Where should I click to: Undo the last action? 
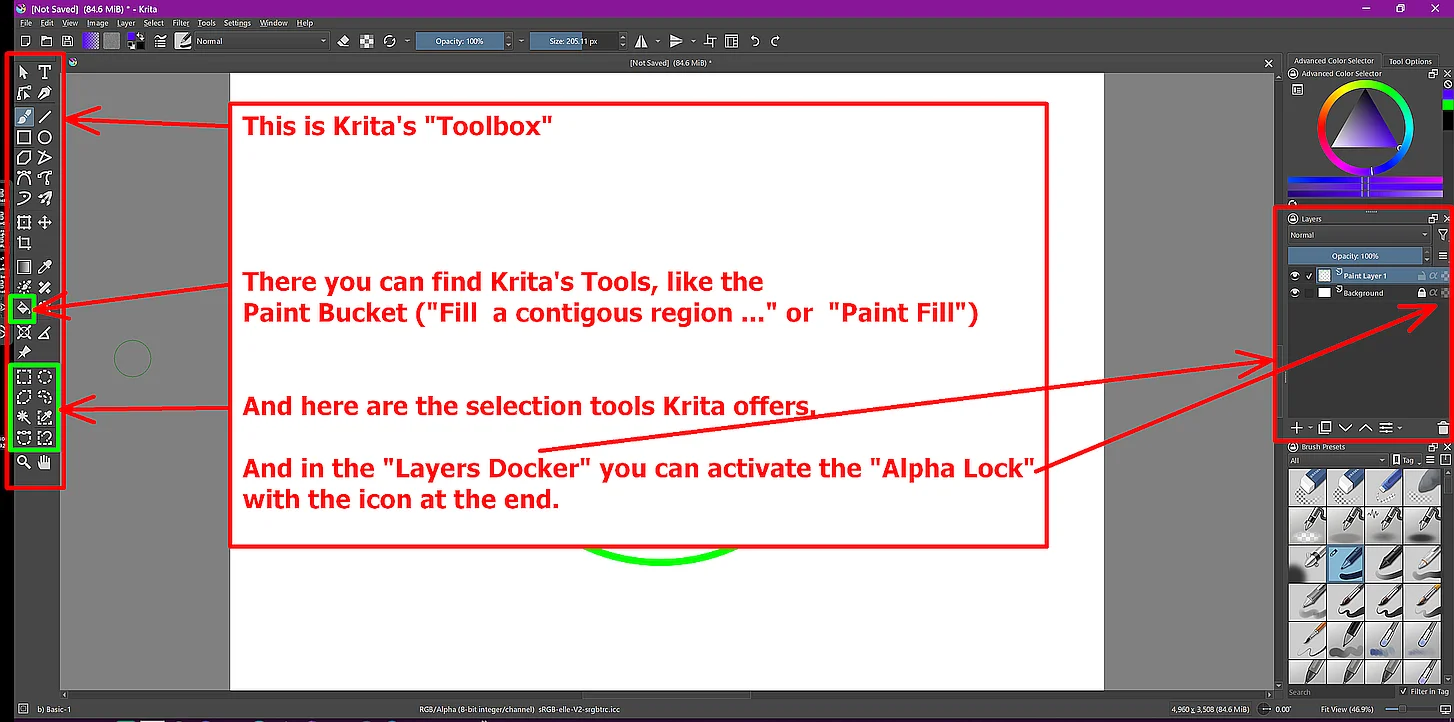[x=755, y=41]
